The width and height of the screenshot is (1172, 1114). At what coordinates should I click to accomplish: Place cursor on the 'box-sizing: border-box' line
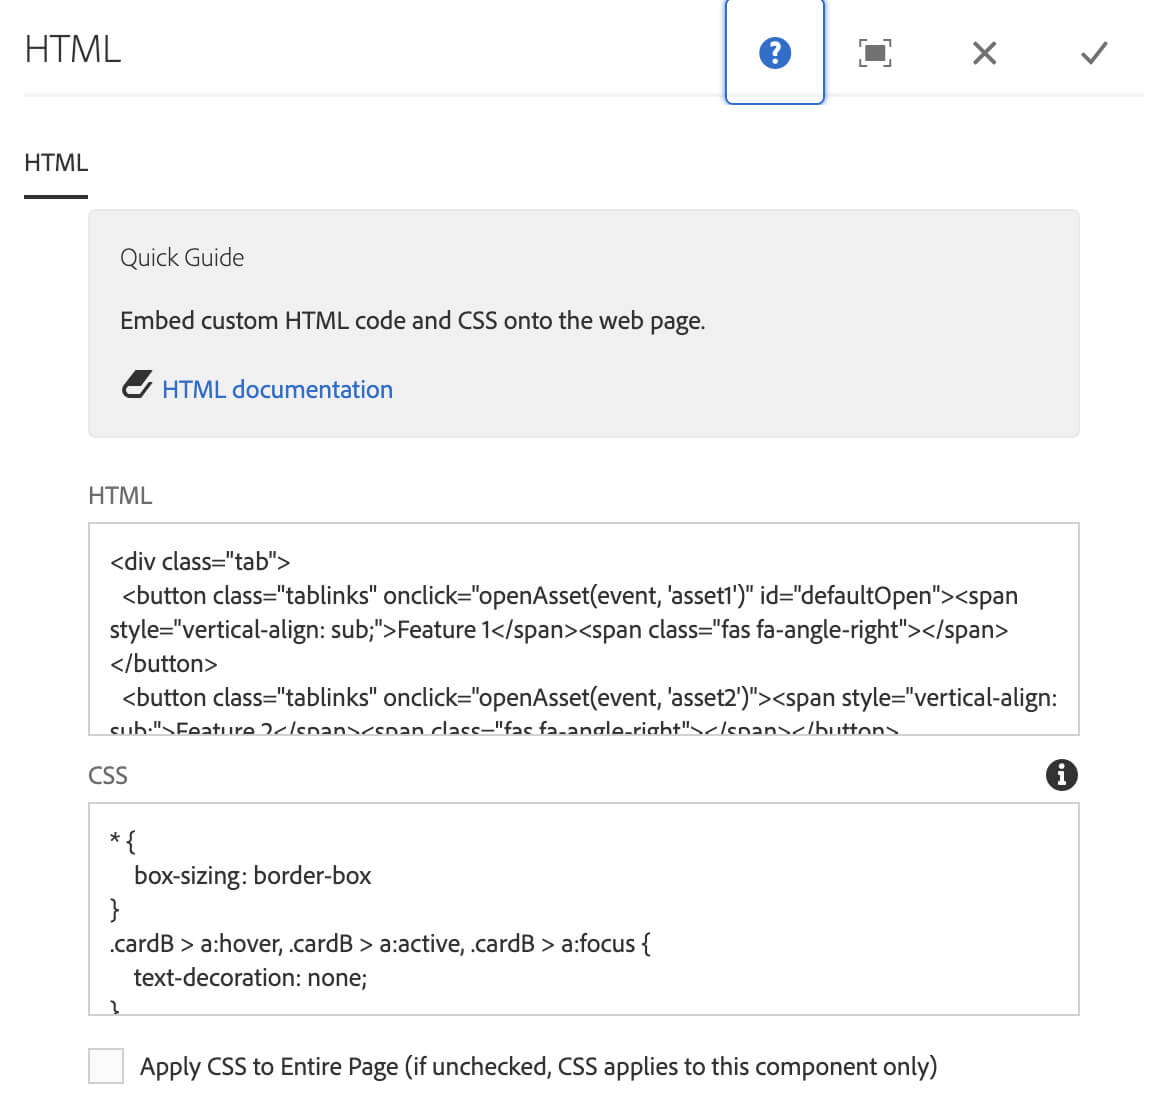(x=252, y=876)
